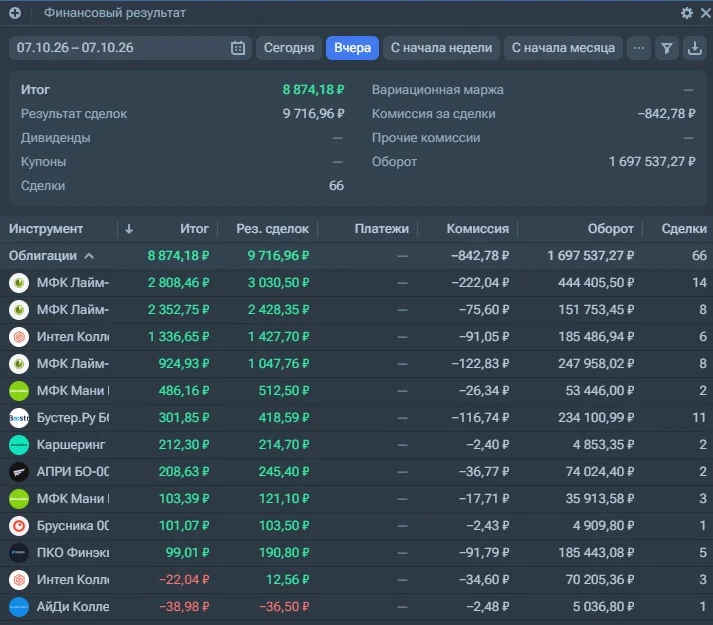The image size is (713, 625).
Task: Select the Бустер.Ру instrument name
Action: (73, 418)
